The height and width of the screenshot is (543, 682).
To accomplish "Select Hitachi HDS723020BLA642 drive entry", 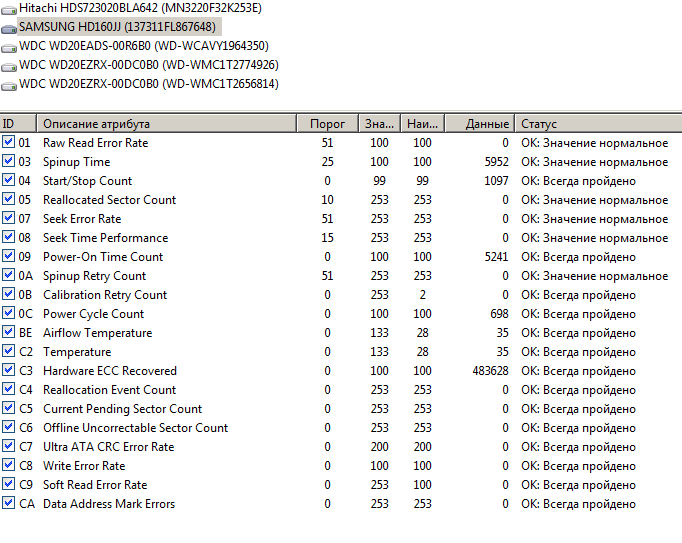I will click(x=140, y=8).
